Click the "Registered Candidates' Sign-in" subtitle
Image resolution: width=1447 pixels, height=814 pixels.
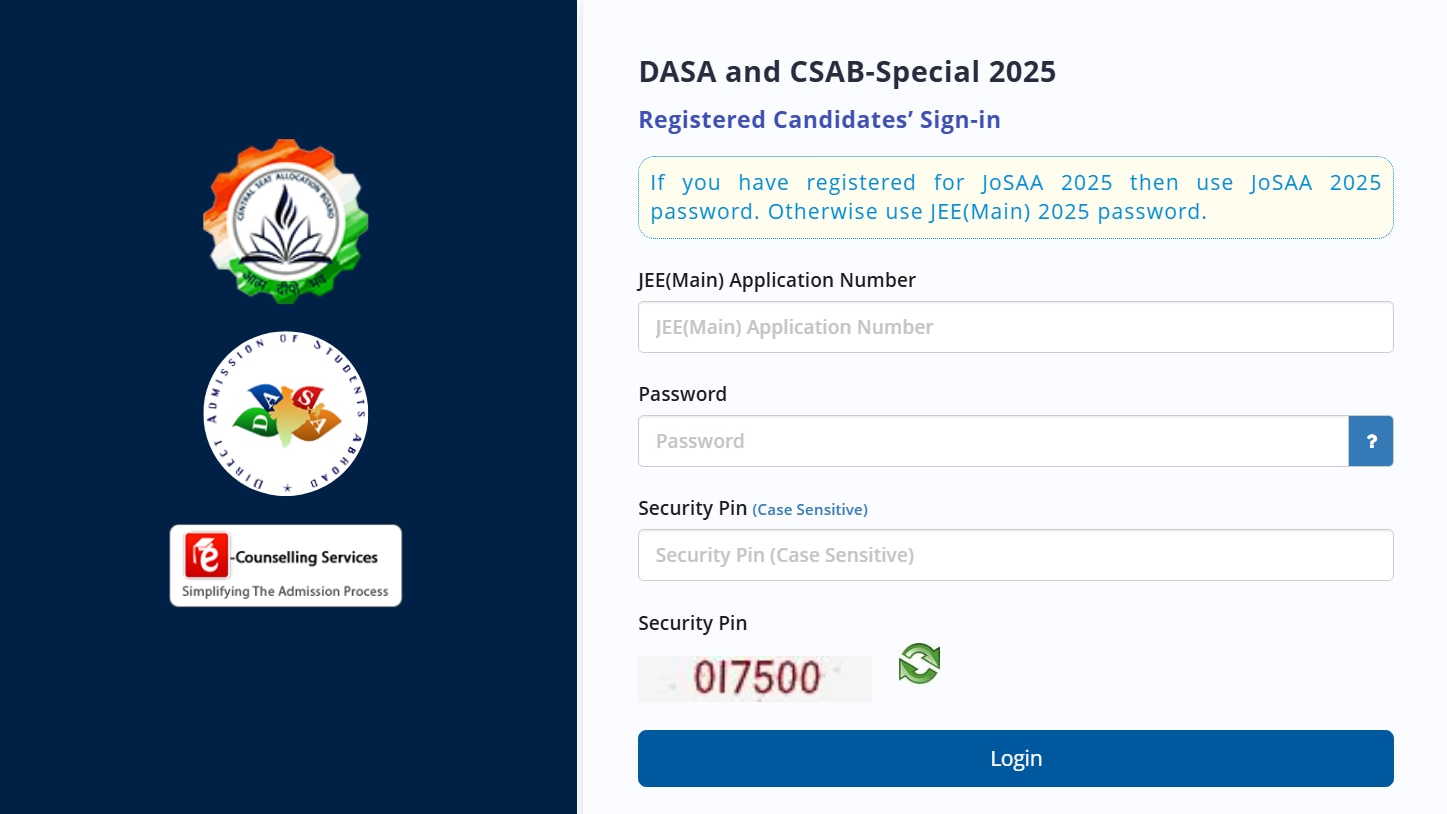coord(819,120)
